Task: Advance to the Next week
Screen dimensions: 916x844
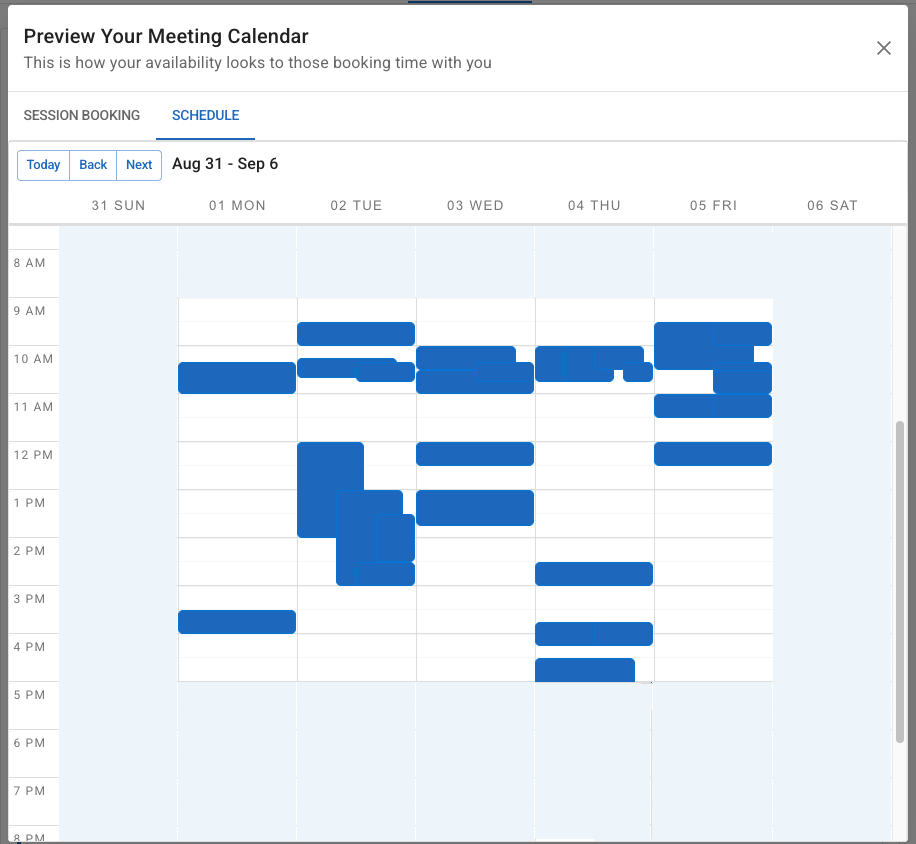Action: pos(139,165)
